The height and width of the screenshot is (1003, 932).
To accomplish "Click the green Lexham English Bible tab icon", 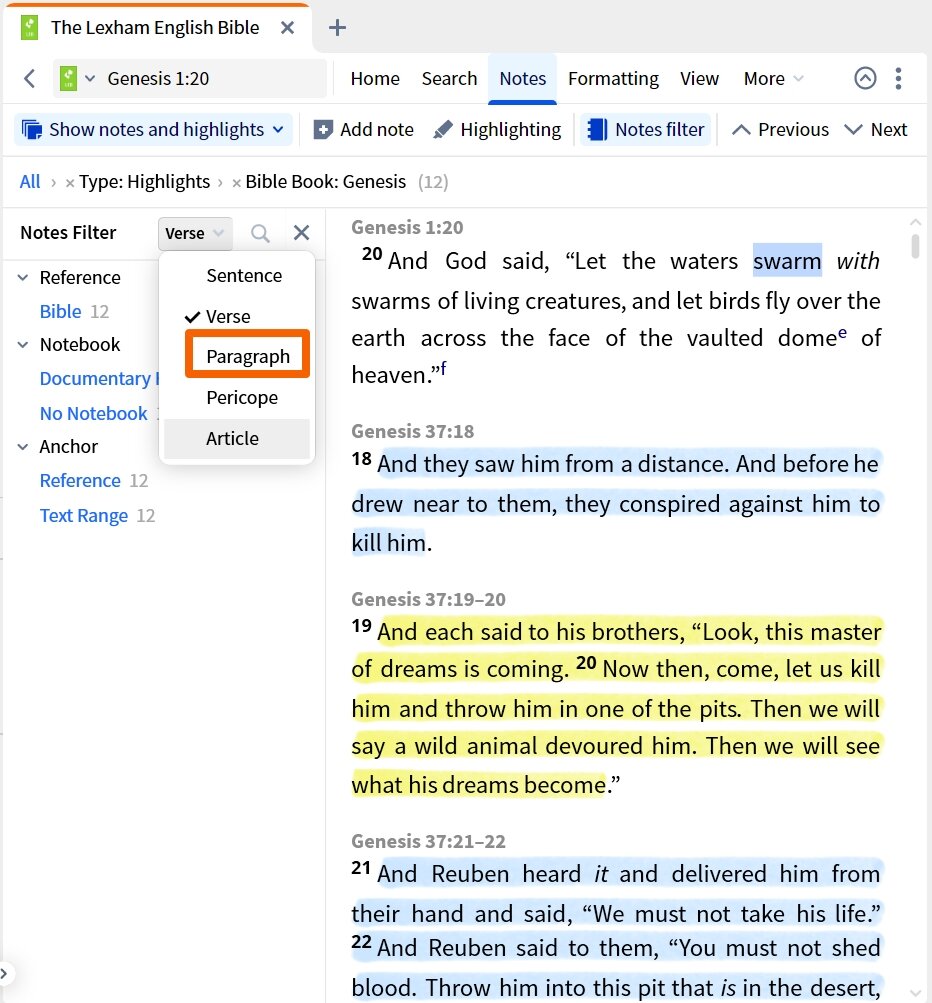I will pos(29,28).
